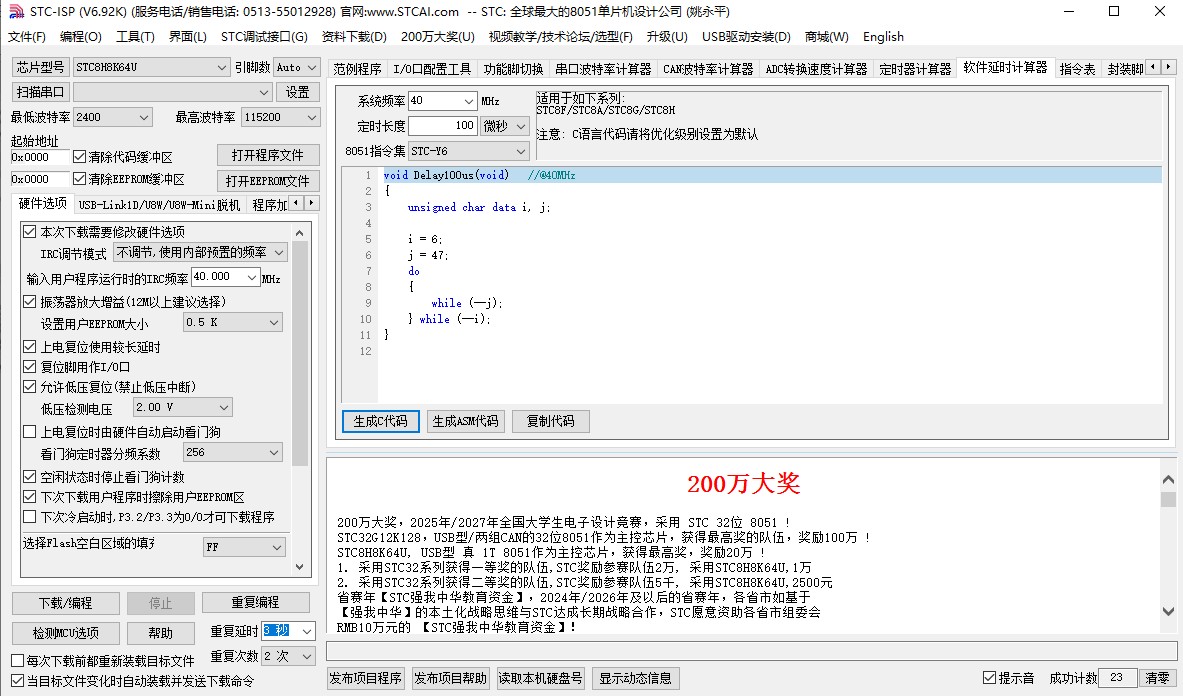
Task: Toggle 当目标文件变化时自动装载并发送下载命令
Action: [17, 680]
